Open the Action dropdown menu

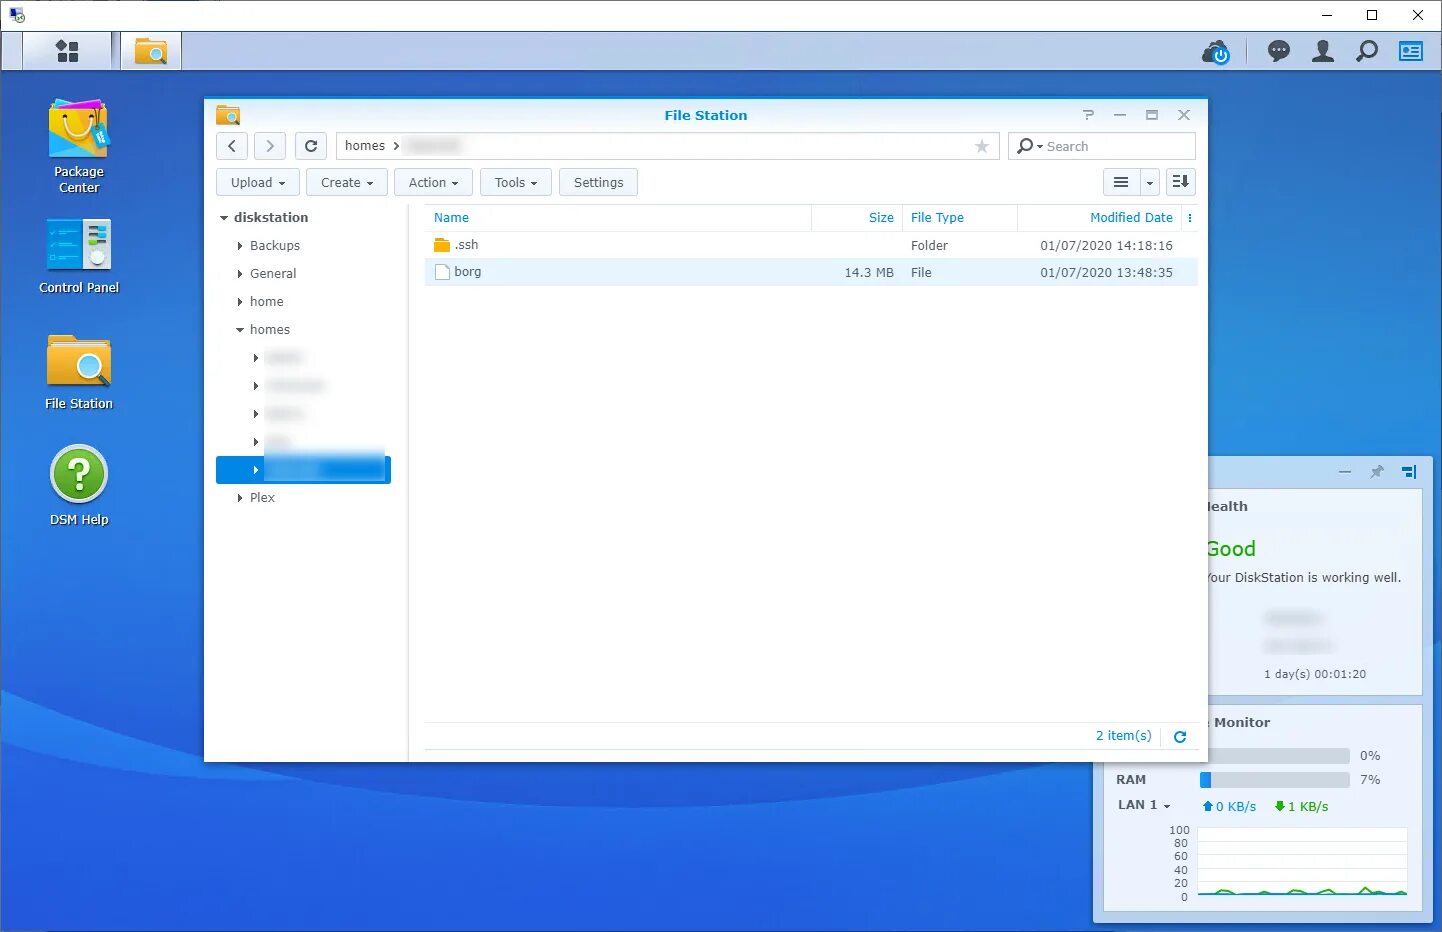click(x=432, y=182)
